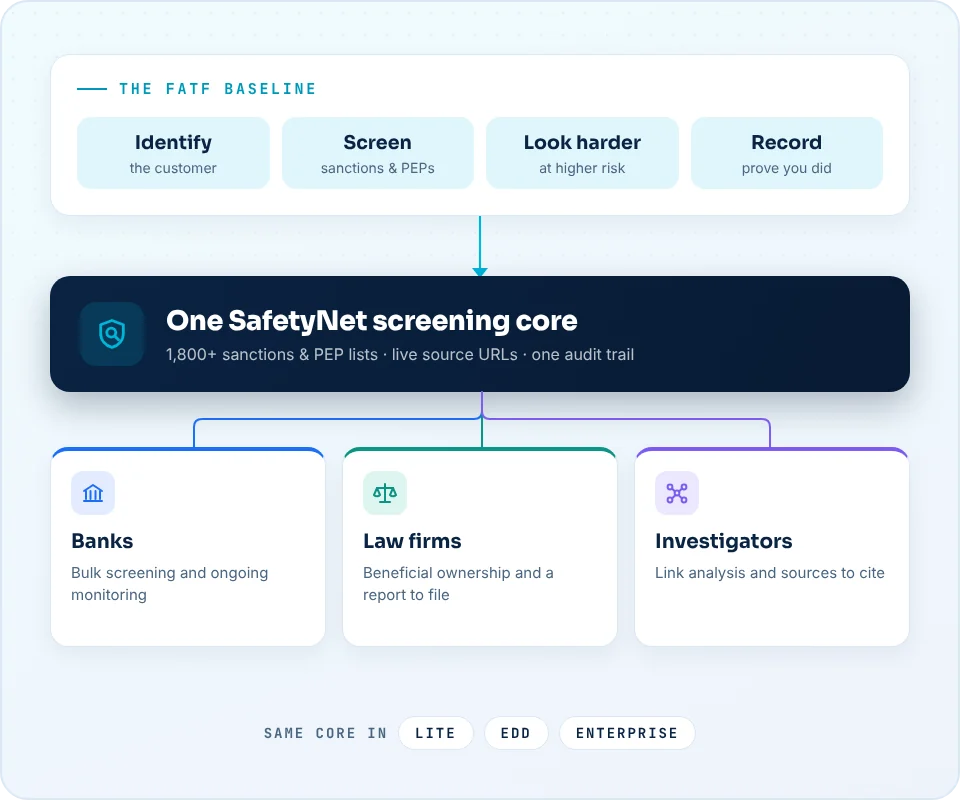The image size is (960, 800).
Task: Click the Banks heading
Action: [x=102, y=541]
